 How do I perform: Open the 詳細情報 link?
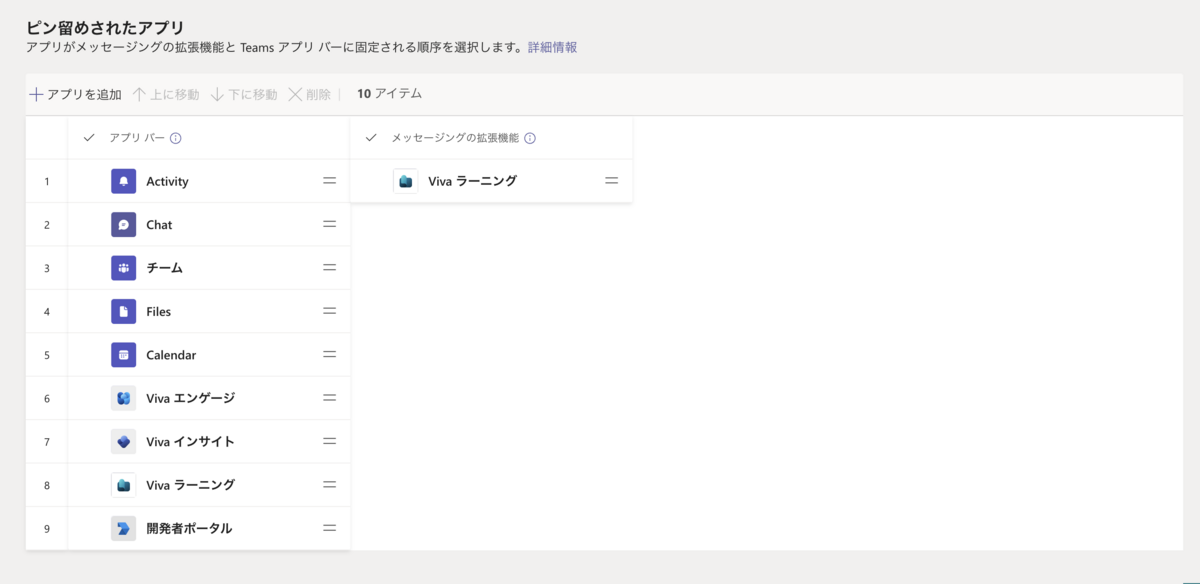(552, 47)
